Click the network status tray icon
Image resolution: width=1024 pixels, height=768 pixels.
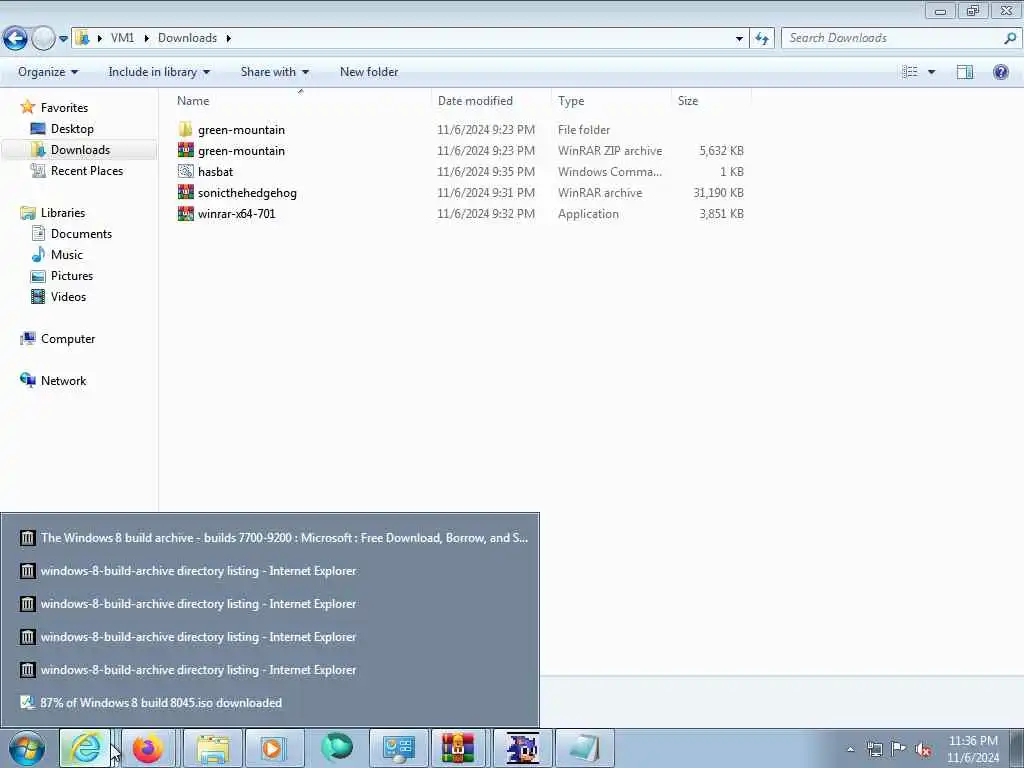point(874,749)
